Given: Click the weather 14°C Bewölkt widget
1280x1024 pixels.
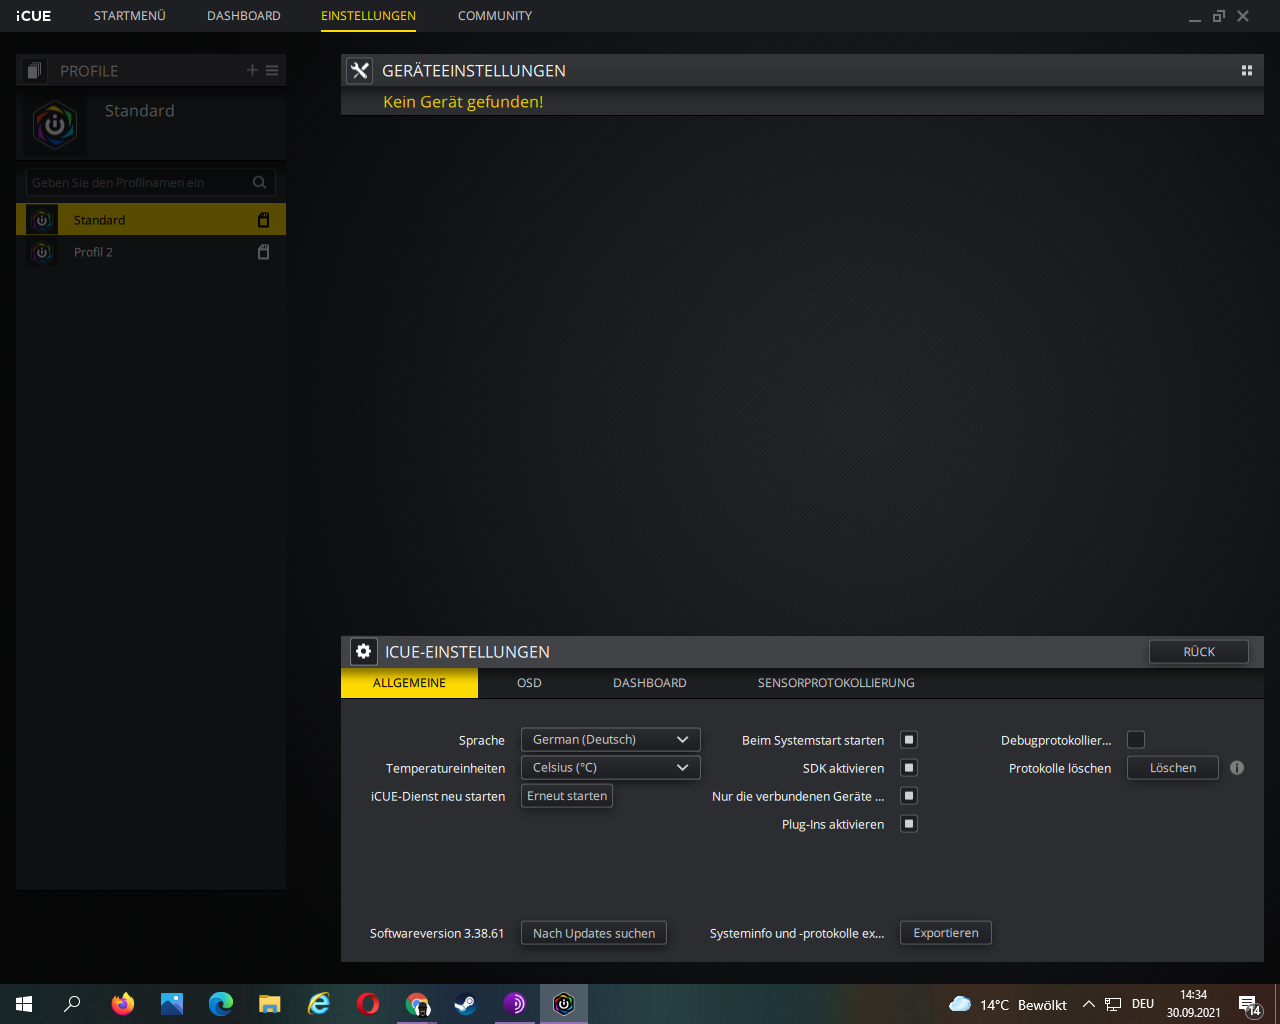Looking at the screenshot, I should tap(1007, 1004).
